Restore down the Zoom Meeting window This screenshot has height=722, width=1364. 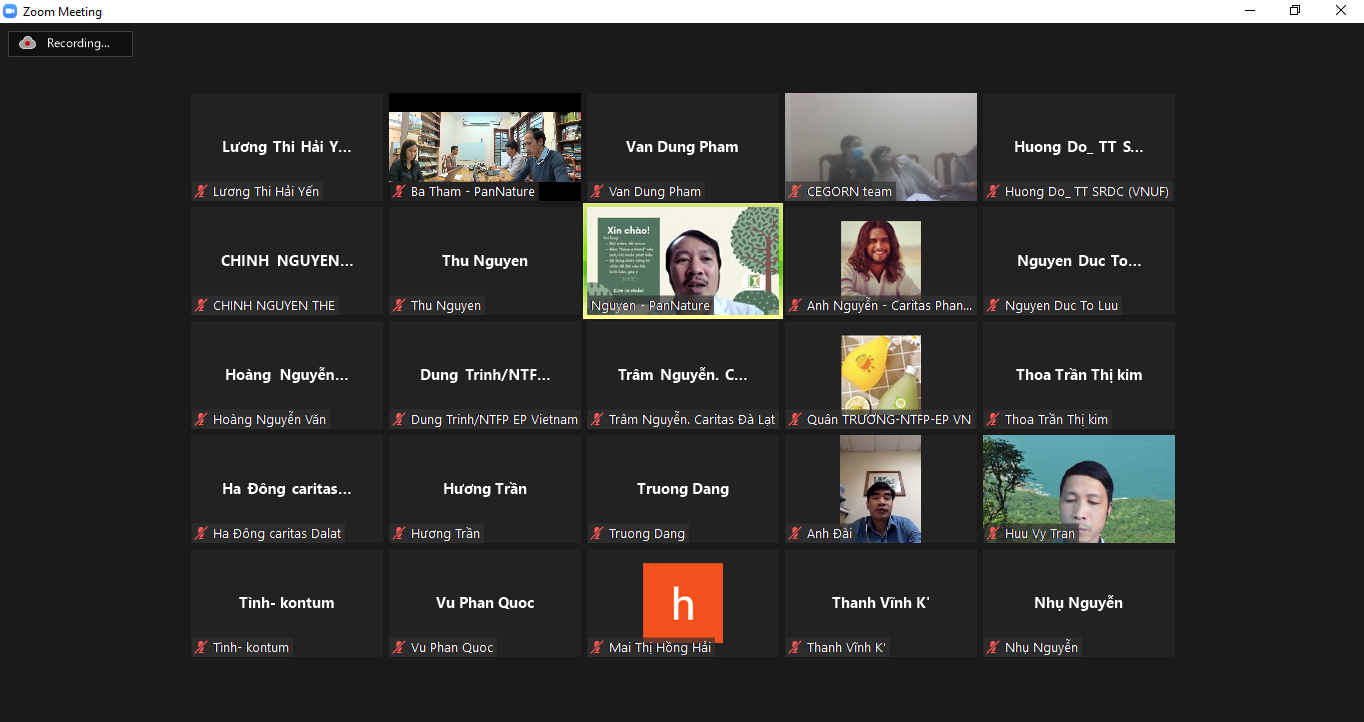coord(1295,11)
